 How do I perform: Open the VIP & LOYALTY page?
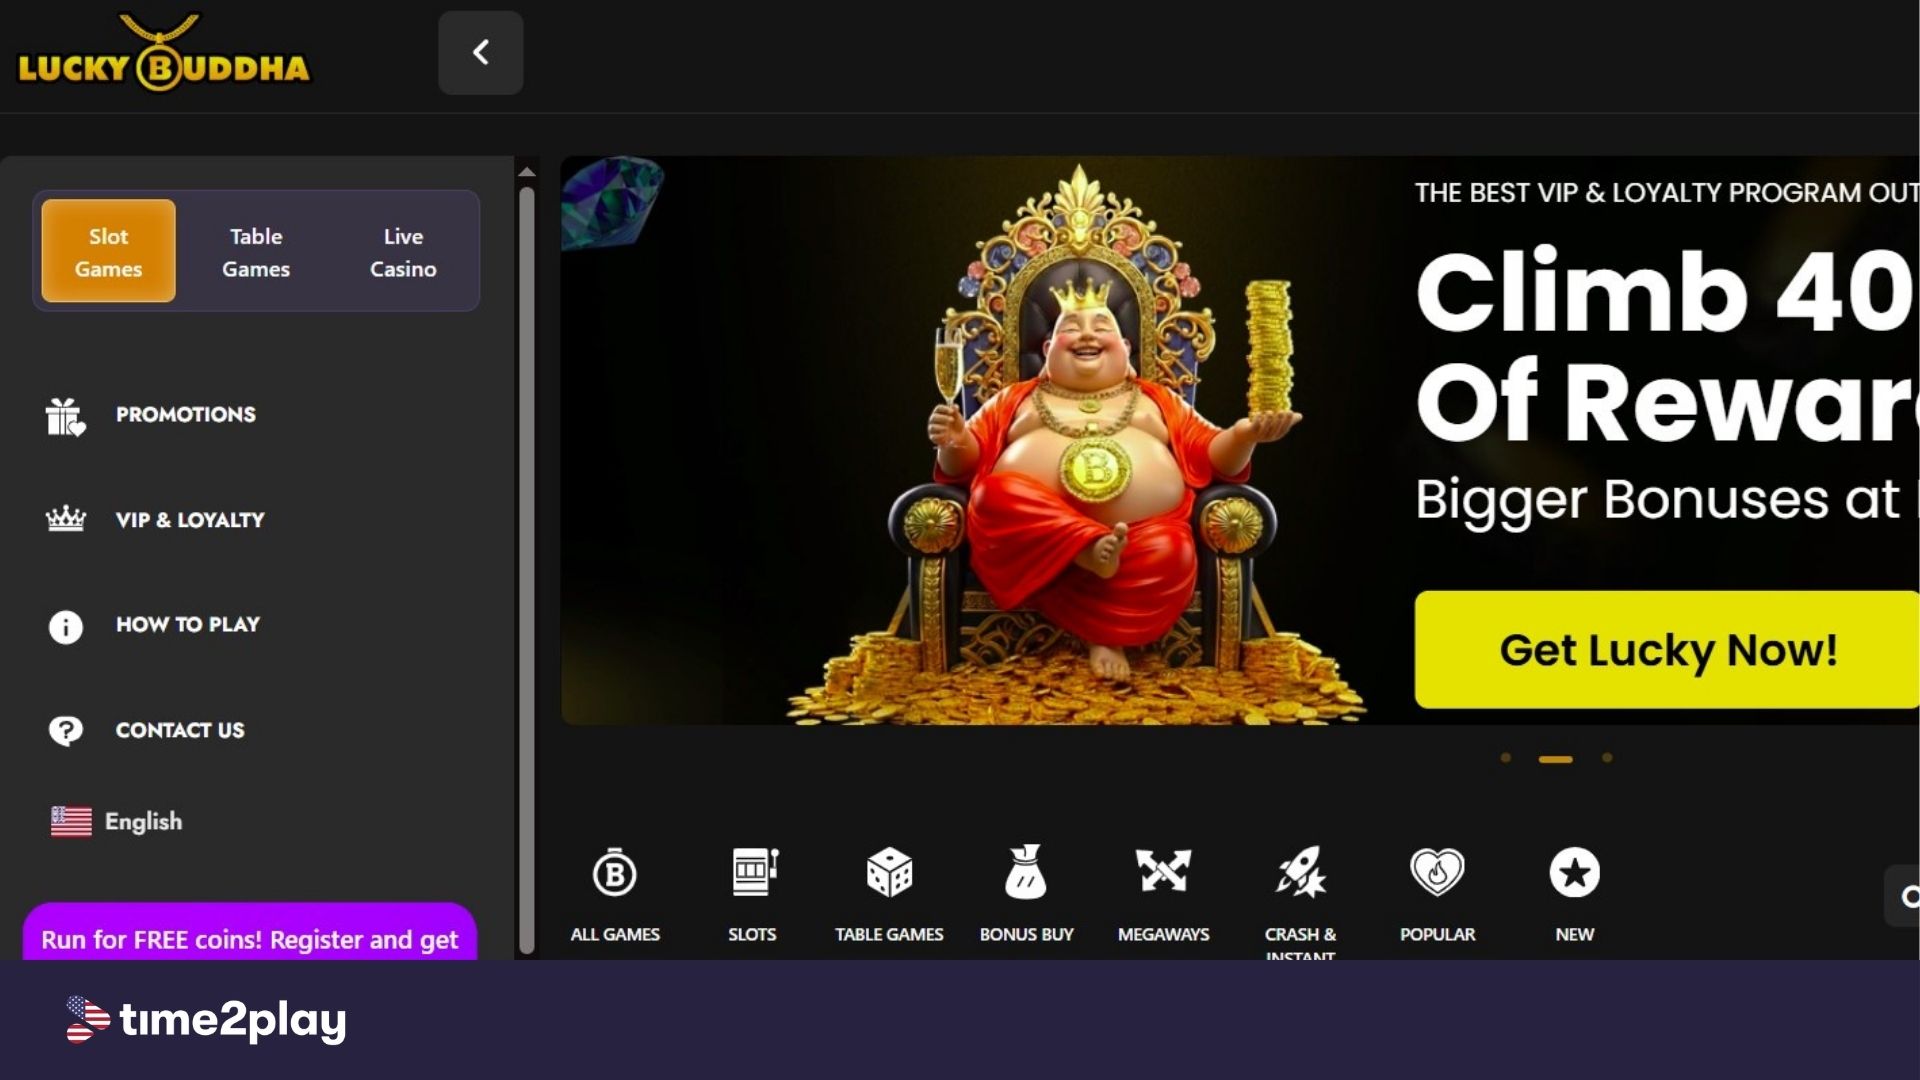[190, 520]
